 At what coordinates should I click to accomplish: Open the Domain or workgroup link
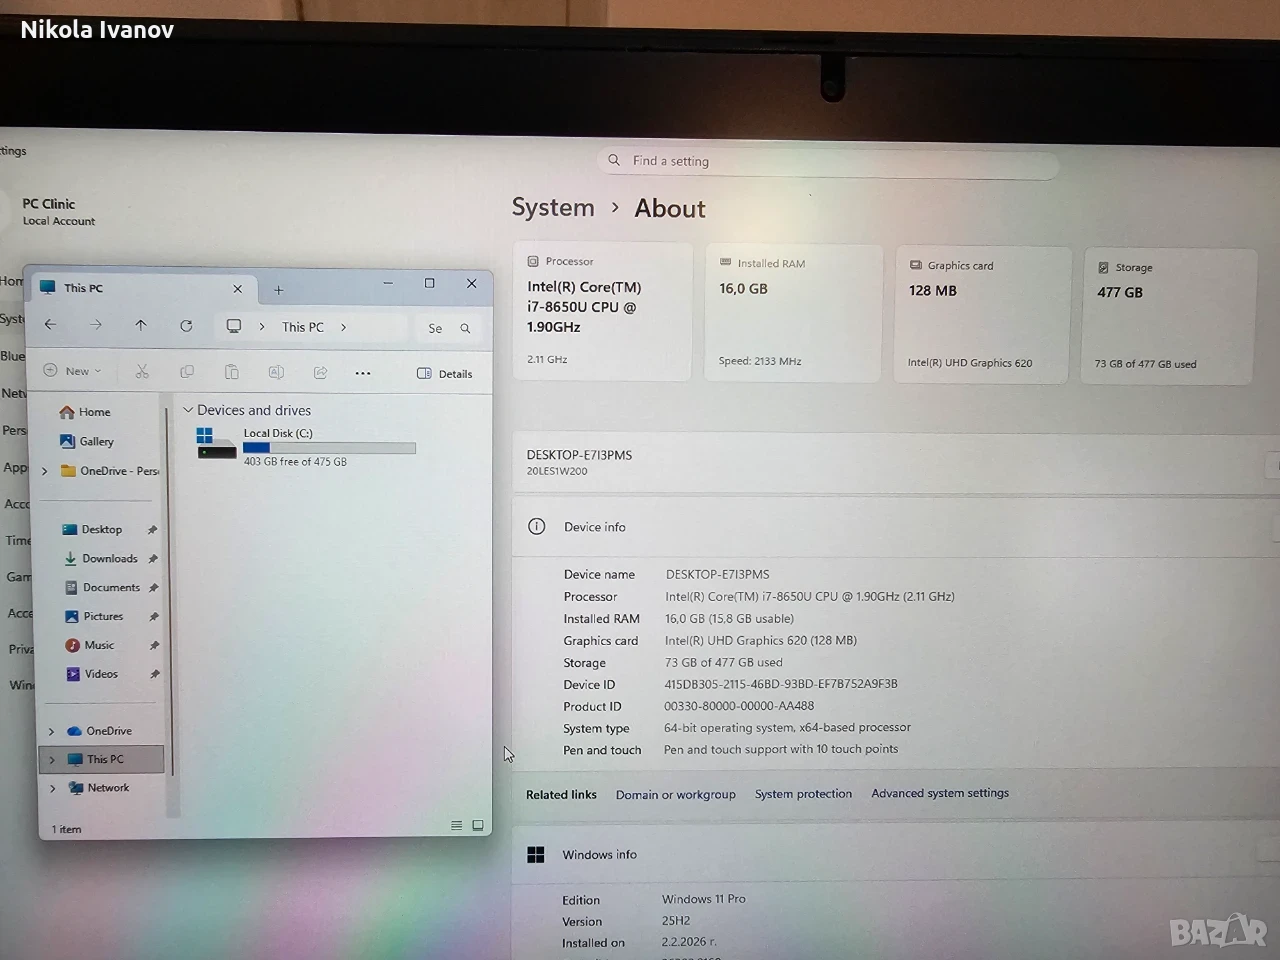(x=676, y=794)
